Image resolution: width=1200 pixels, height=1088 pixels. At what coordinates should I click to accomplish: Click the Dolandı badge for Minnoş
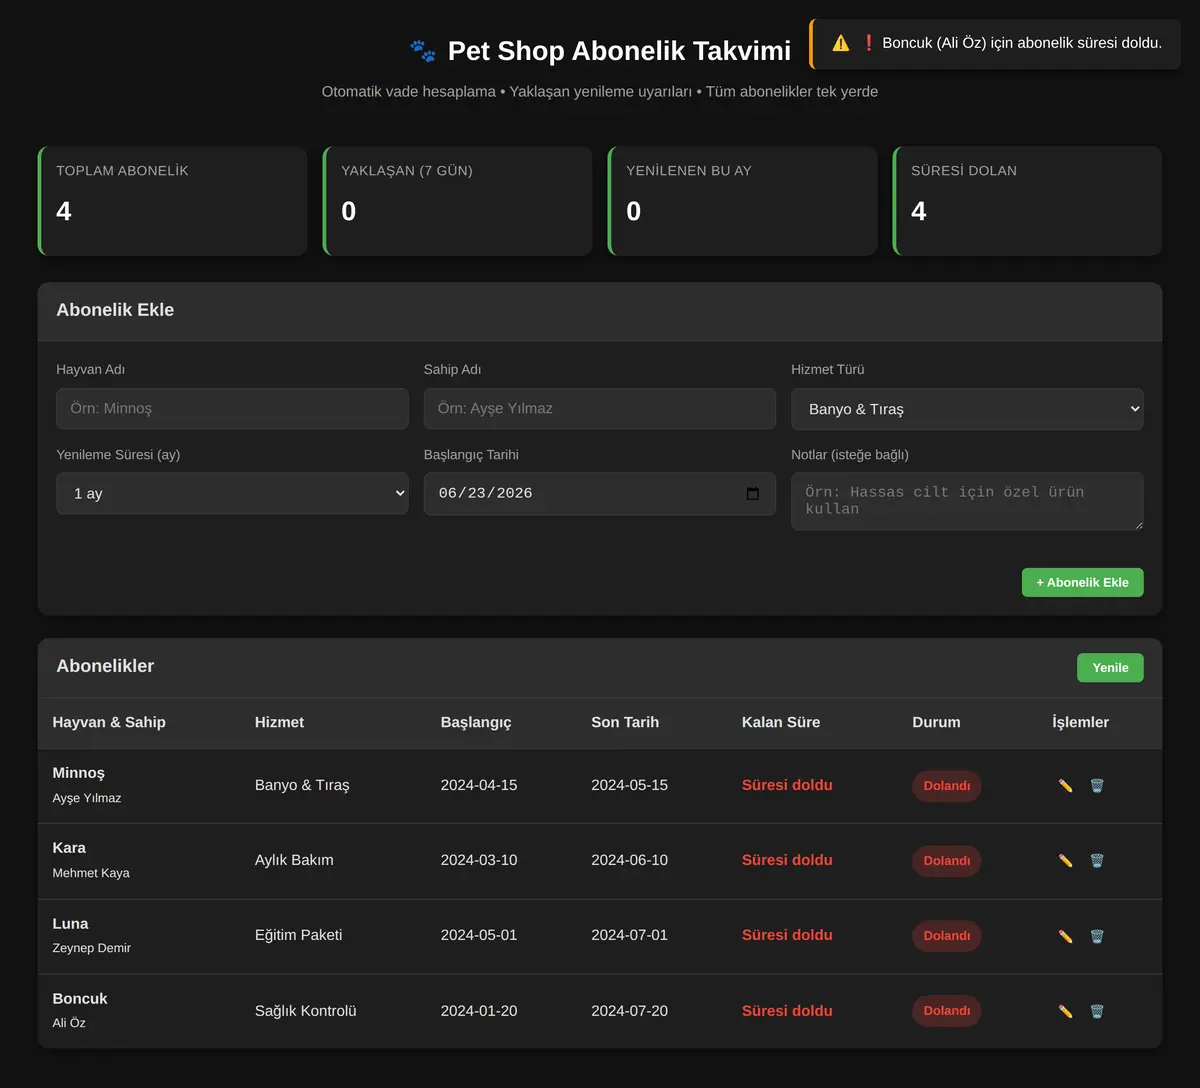pos(947,786)
